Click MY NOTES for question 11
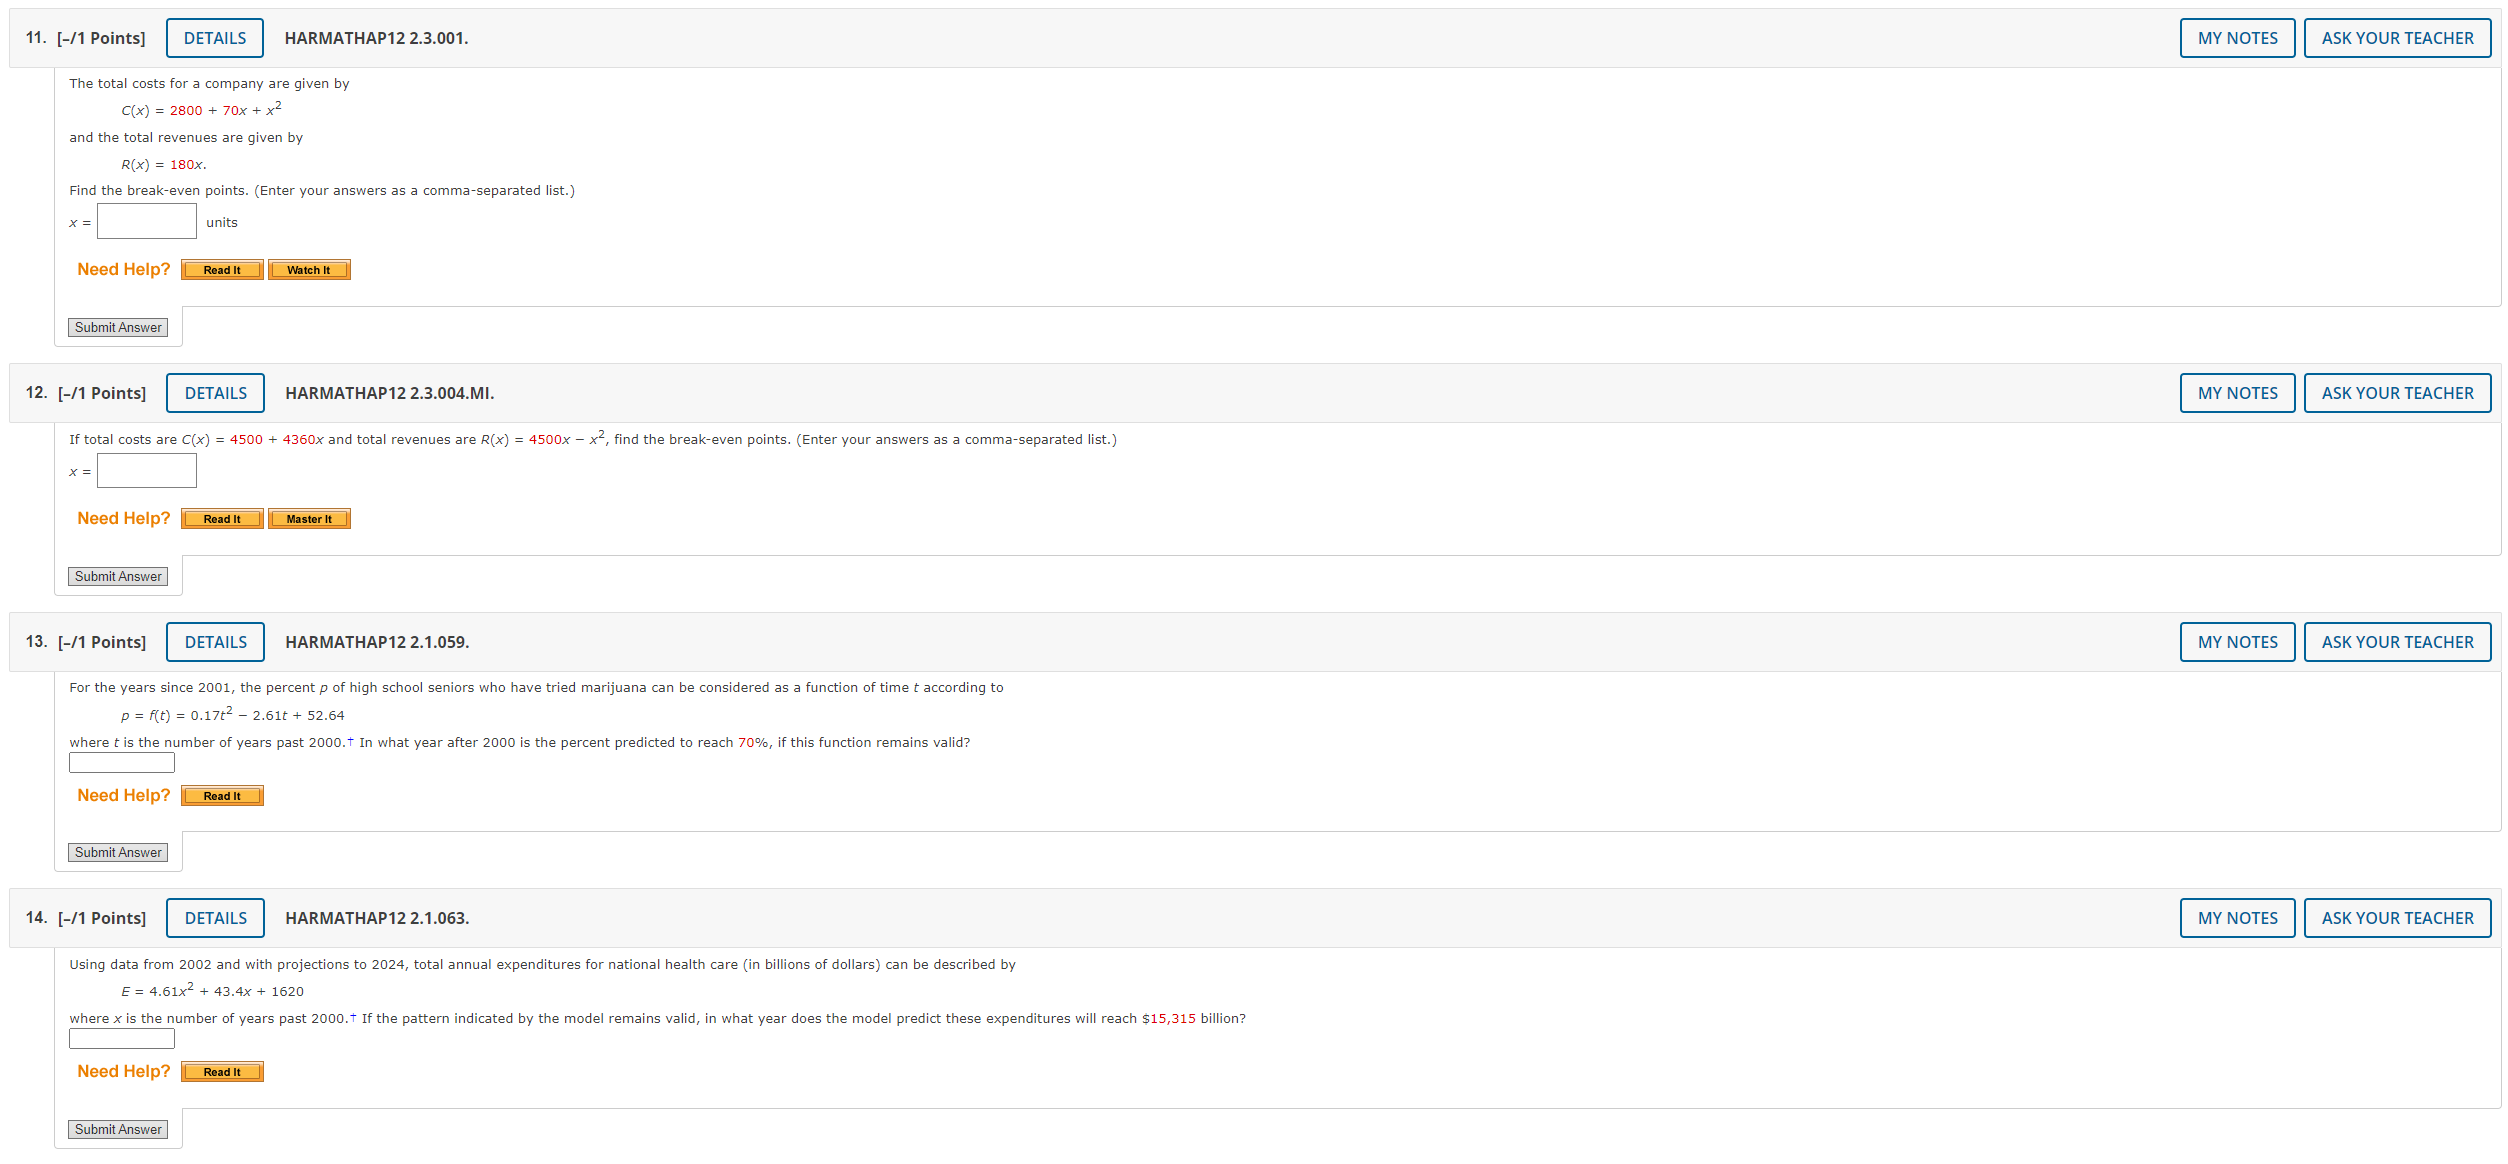 [x=2237, y=38]
